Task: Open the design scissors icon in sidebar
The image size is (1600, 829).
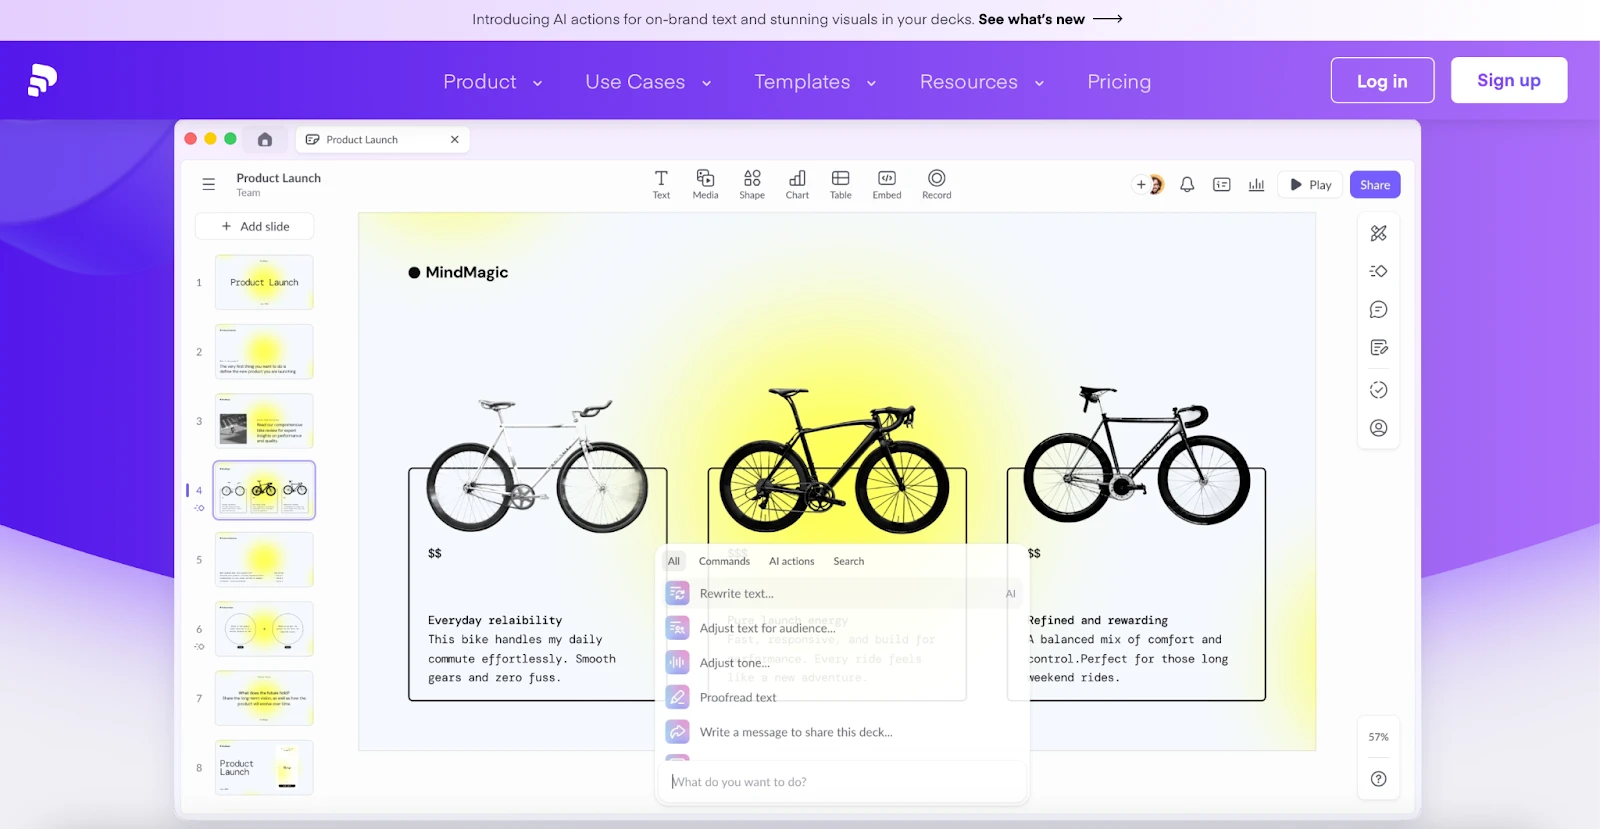Action: coord(1379,233)
